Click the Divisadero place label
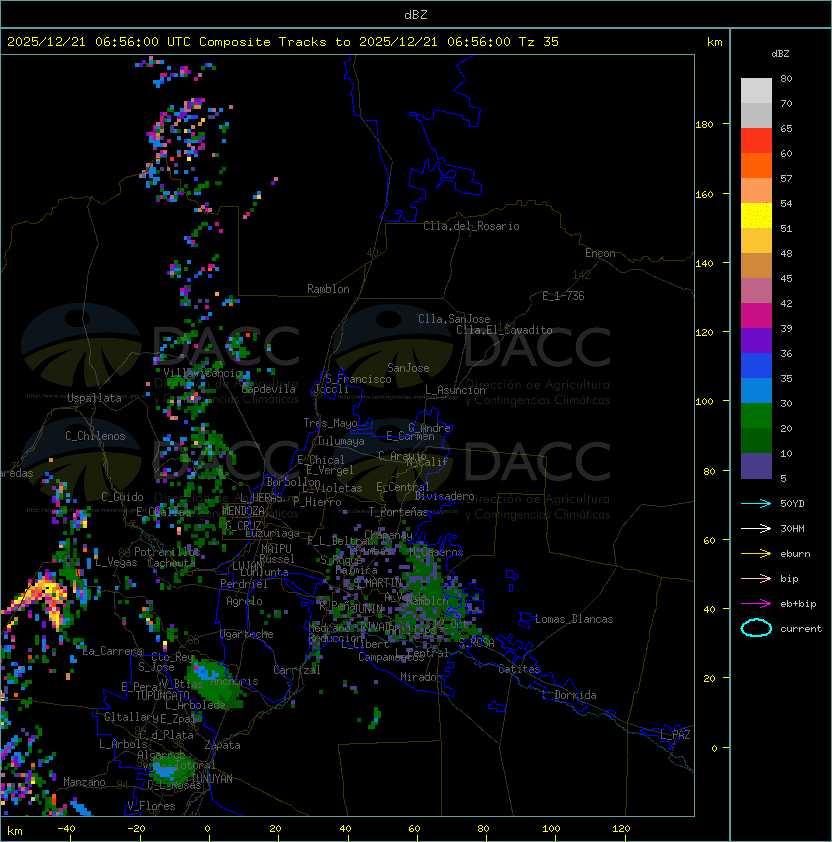Screen dimensions: 832x842 point(445,496)
